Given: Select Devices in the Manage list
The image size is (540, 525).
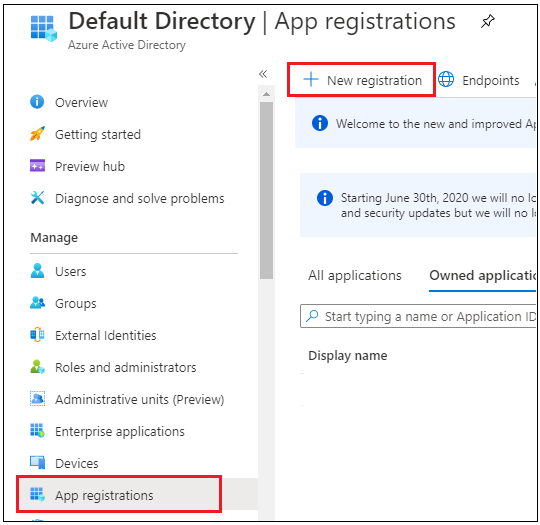Looking at the screenshot, I should 64,463.
